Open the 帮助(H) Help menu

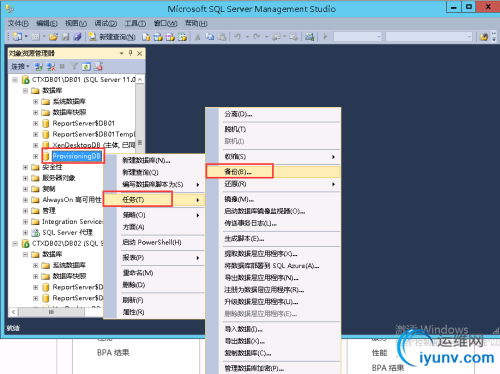(196, 23)
